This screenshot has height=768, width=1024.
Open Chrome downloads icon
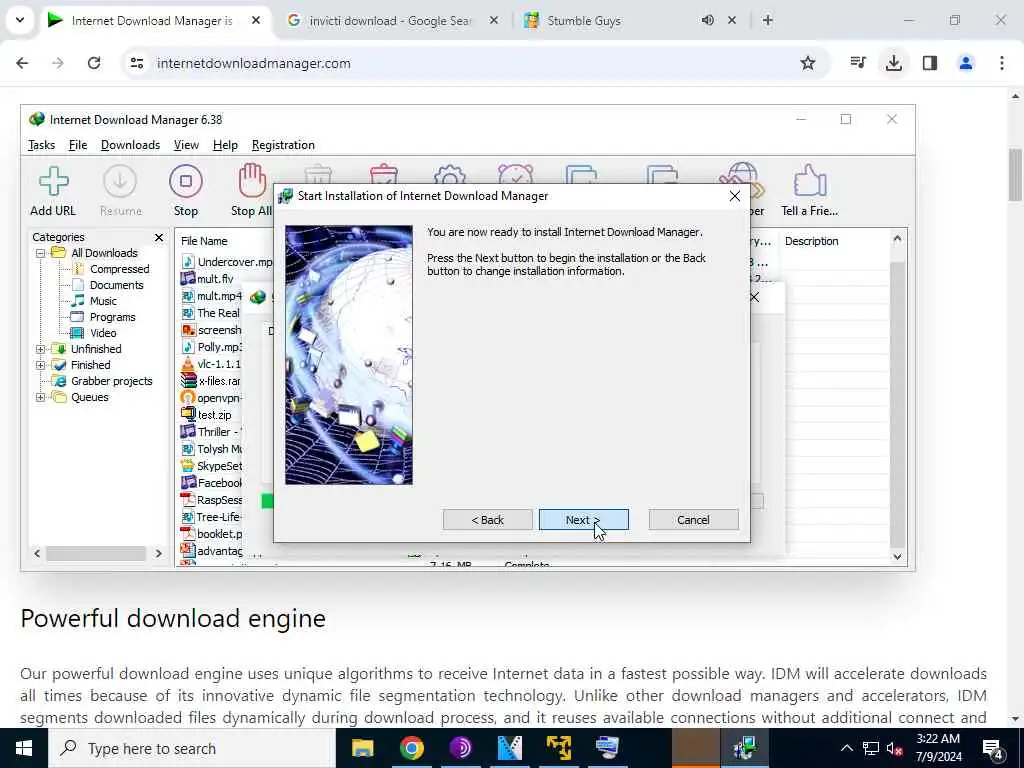coord(894,63)
